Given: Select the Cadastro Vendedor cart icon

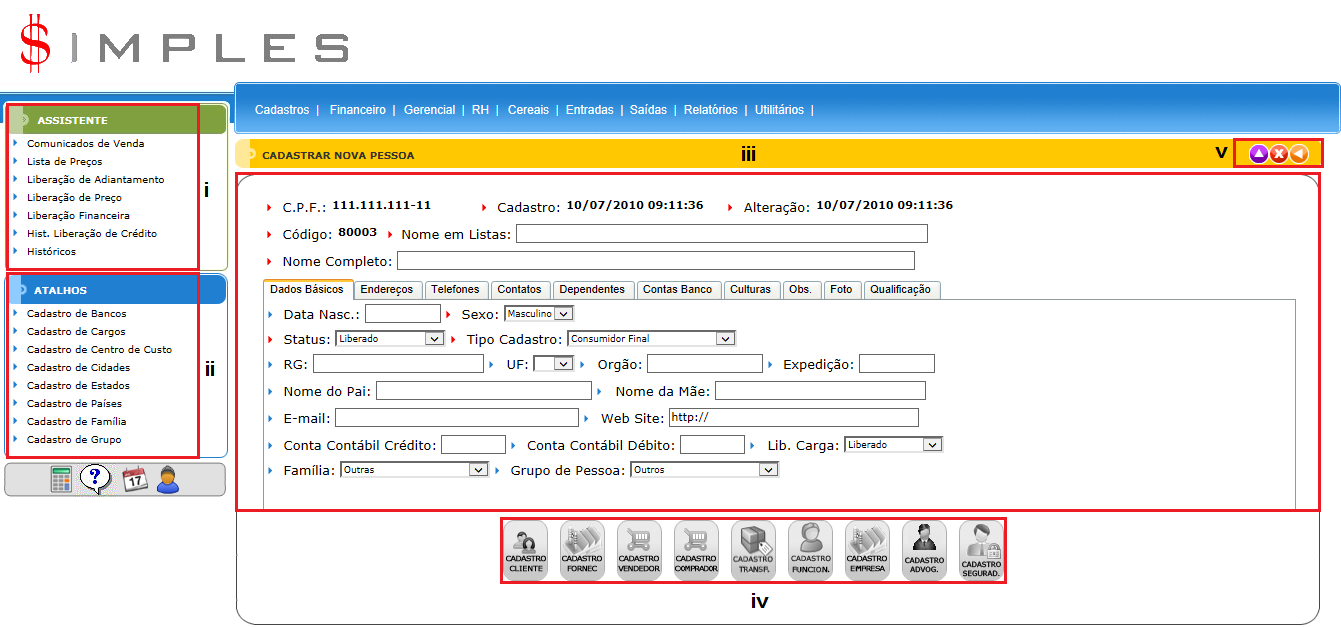Looking at the screenshot, I should point(639,551).
